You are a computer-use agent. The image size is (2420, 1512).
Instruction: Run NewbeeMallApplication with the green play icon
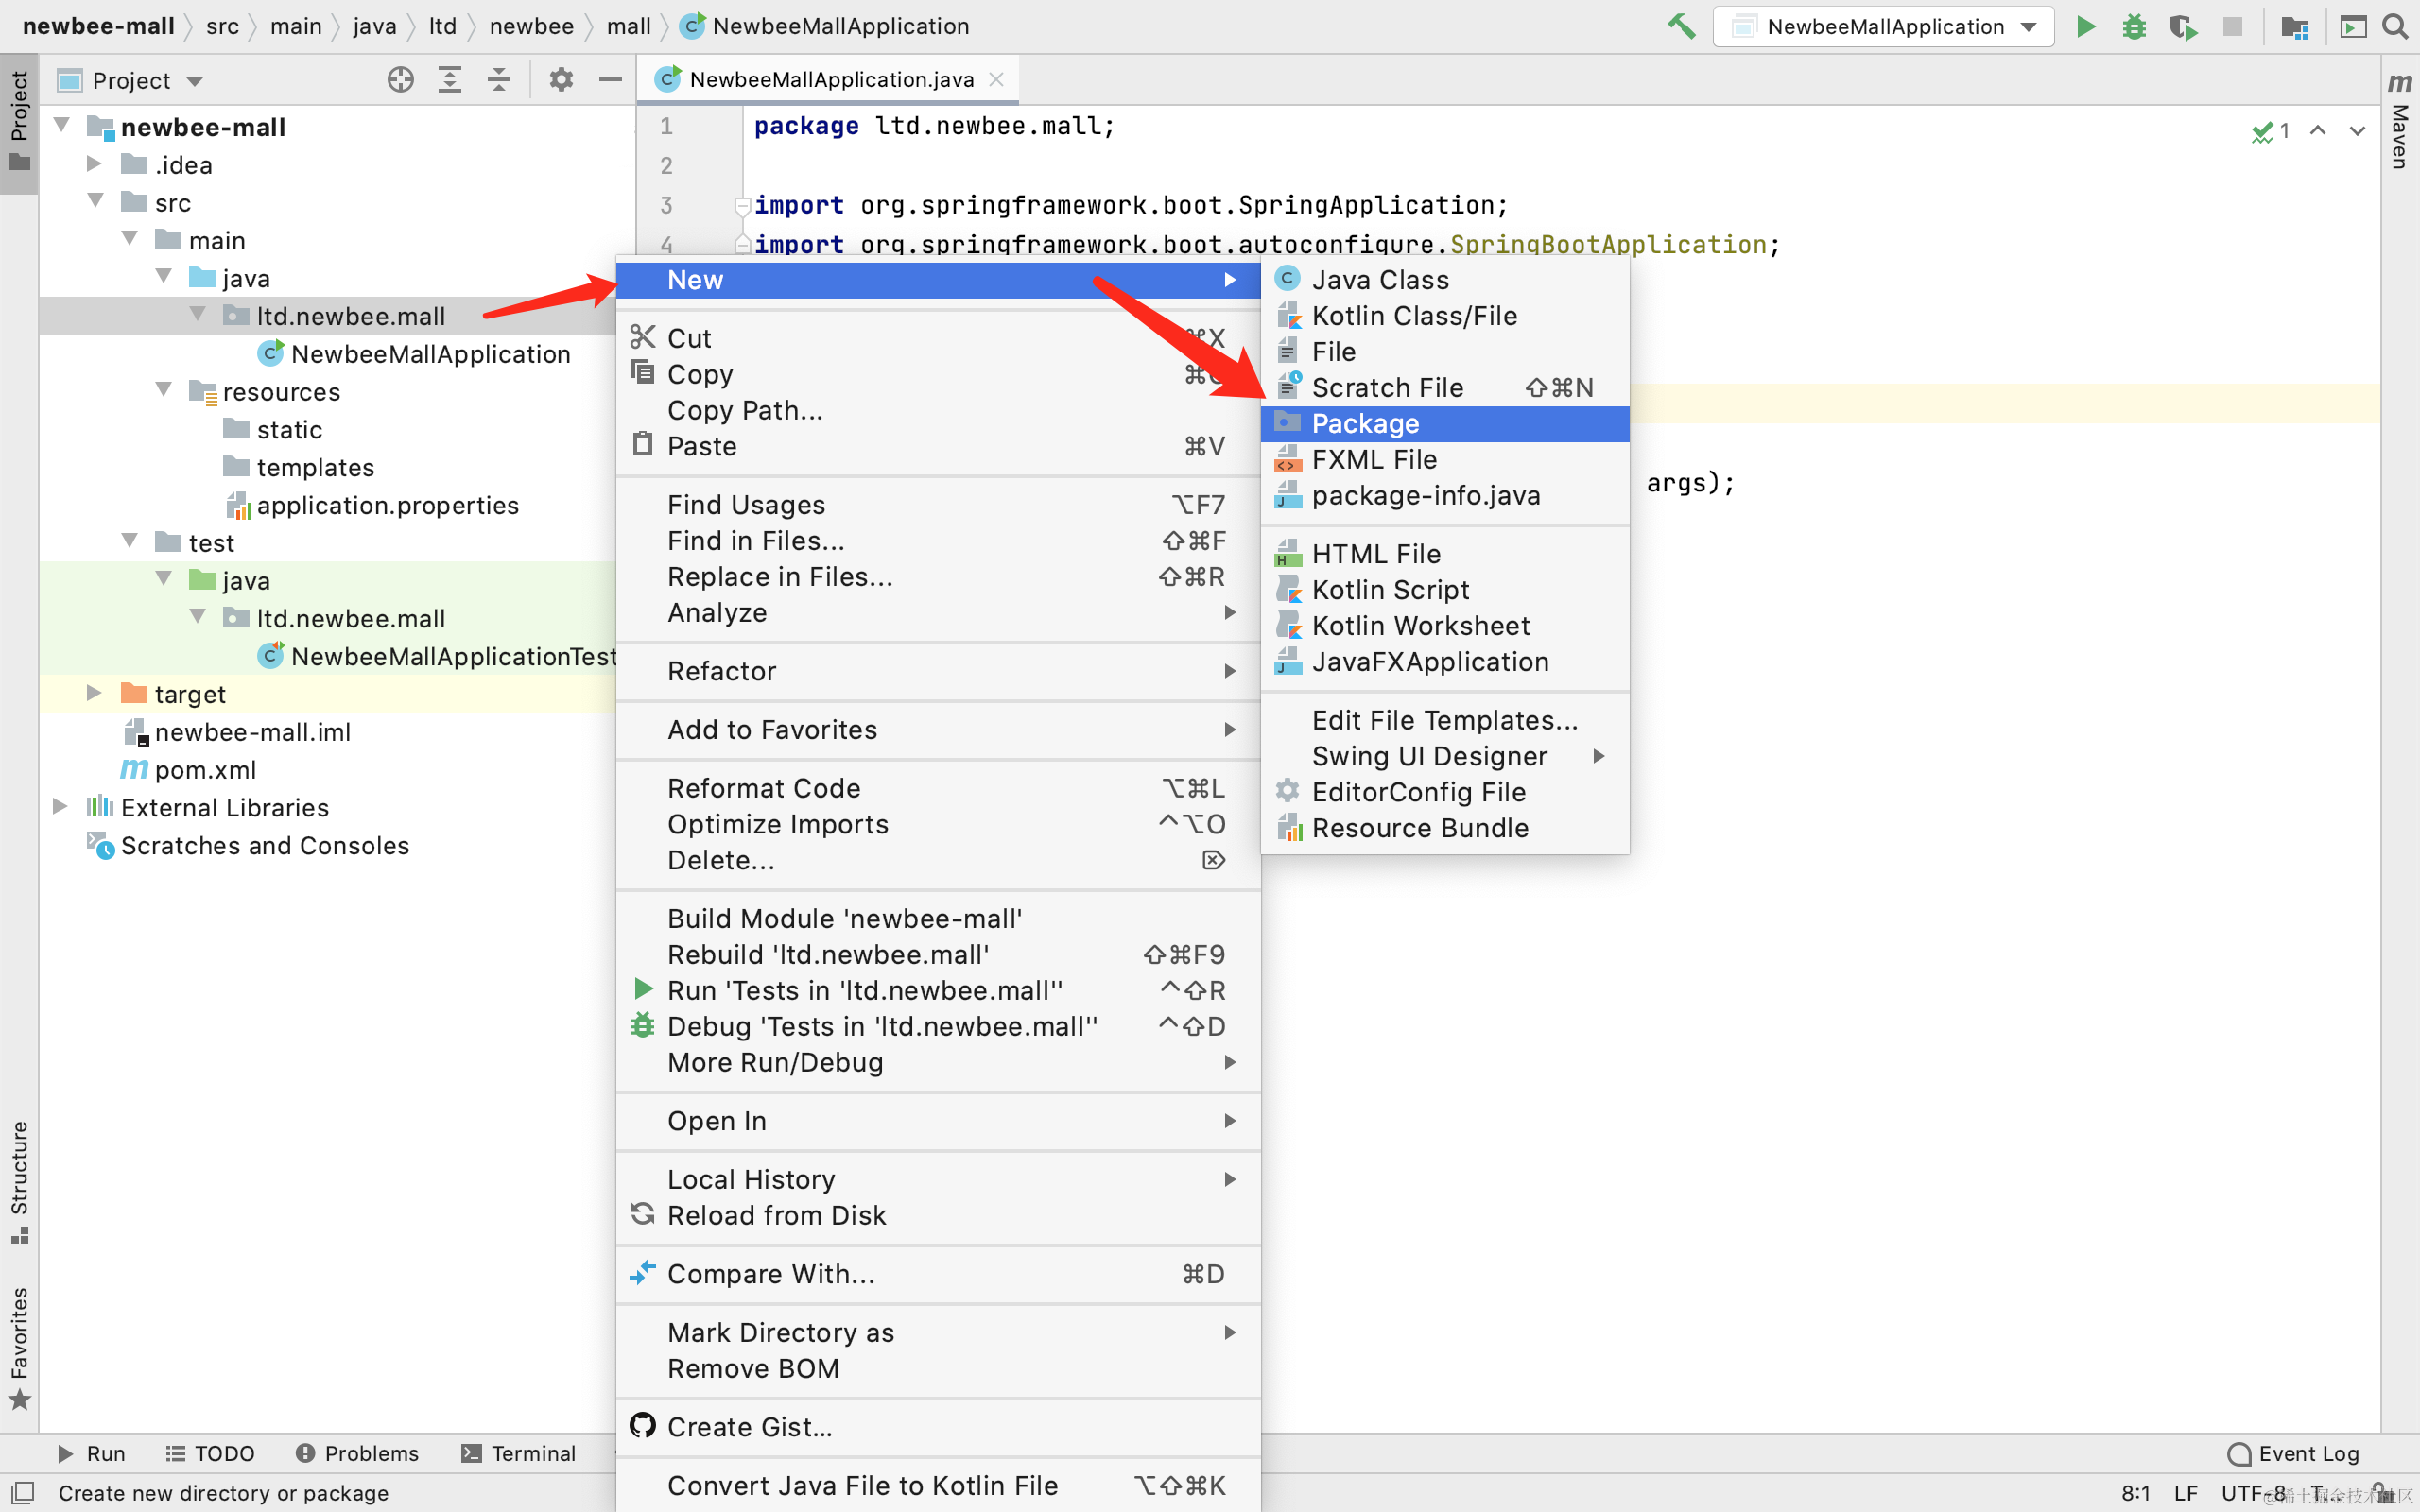pos(2085,26)
